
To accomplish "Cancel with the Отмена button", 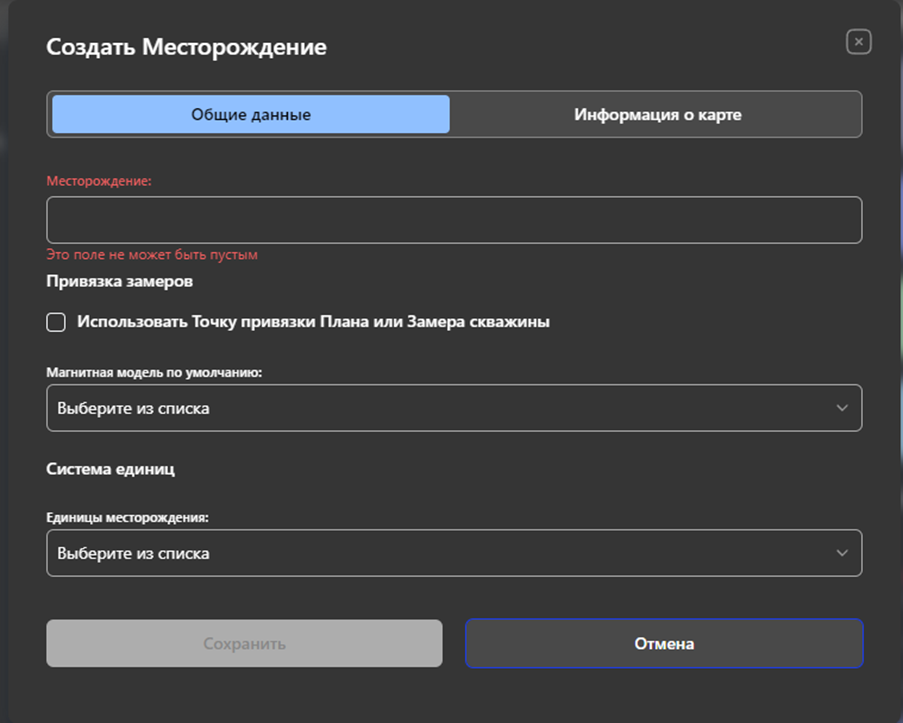I will pyautogui.click(x=664, y=643).
